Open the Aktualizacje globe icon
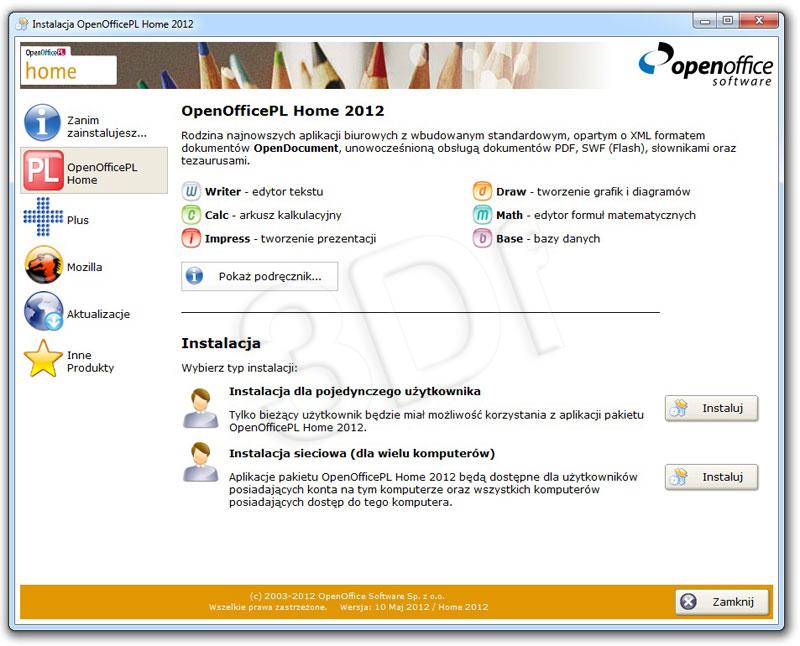This screenshot has width=800, height=646. (x=43, y=311)
